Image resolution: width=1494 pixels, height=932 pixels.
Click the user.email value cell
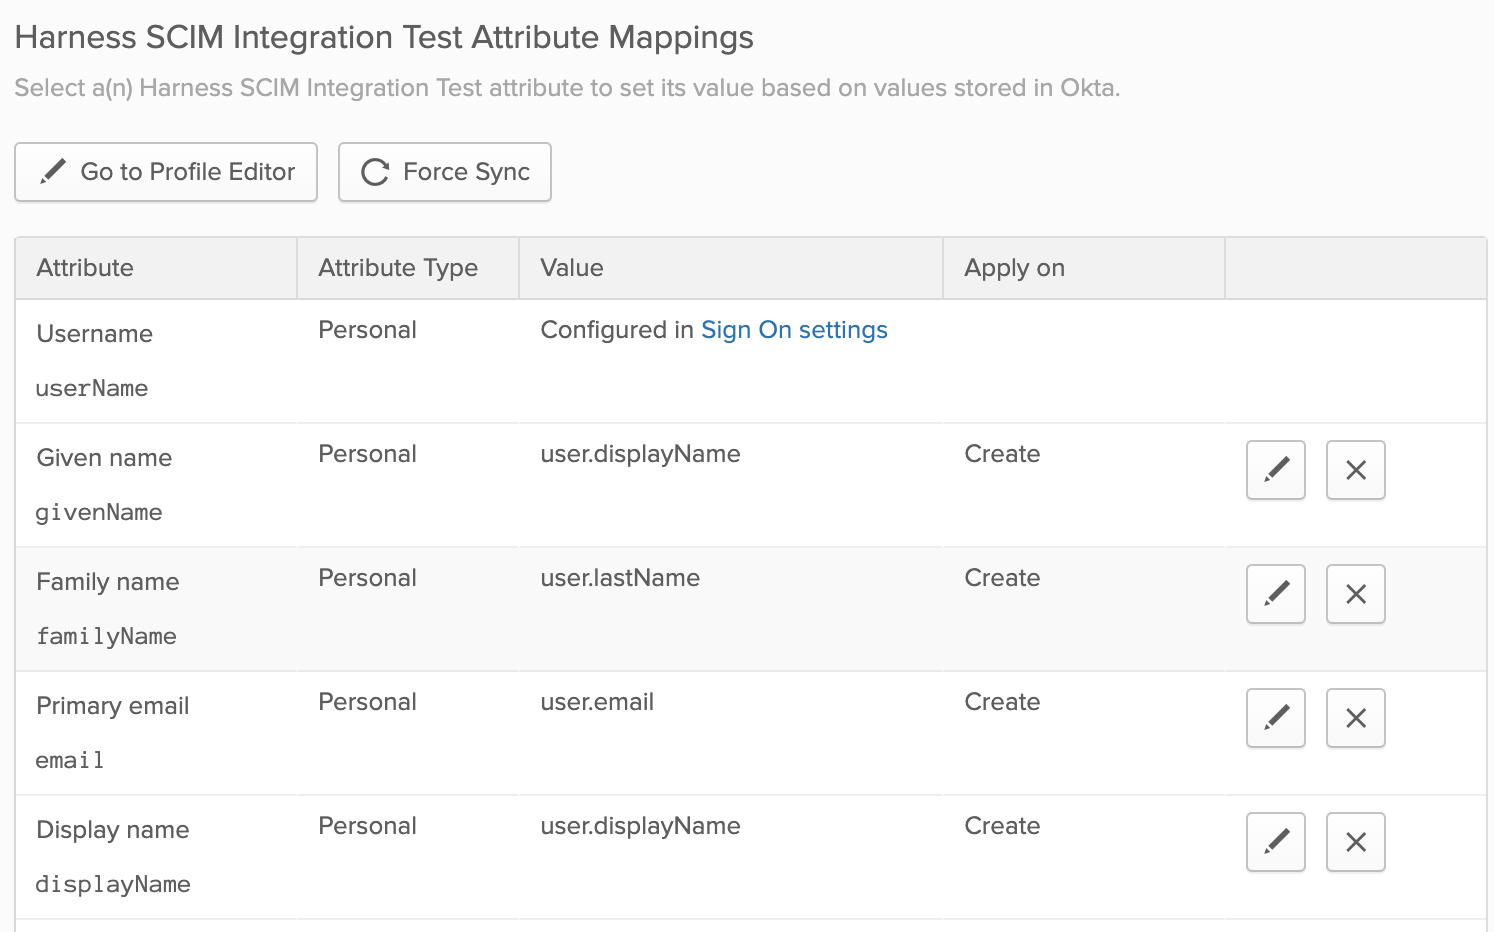tap(597, 702)
